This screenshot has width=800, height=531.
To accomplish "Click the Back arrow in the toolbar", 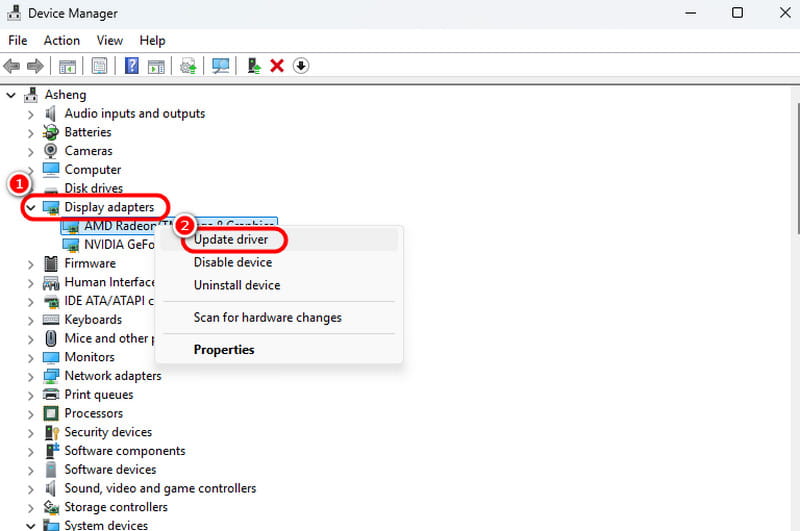I will click(x=12, y=66).
